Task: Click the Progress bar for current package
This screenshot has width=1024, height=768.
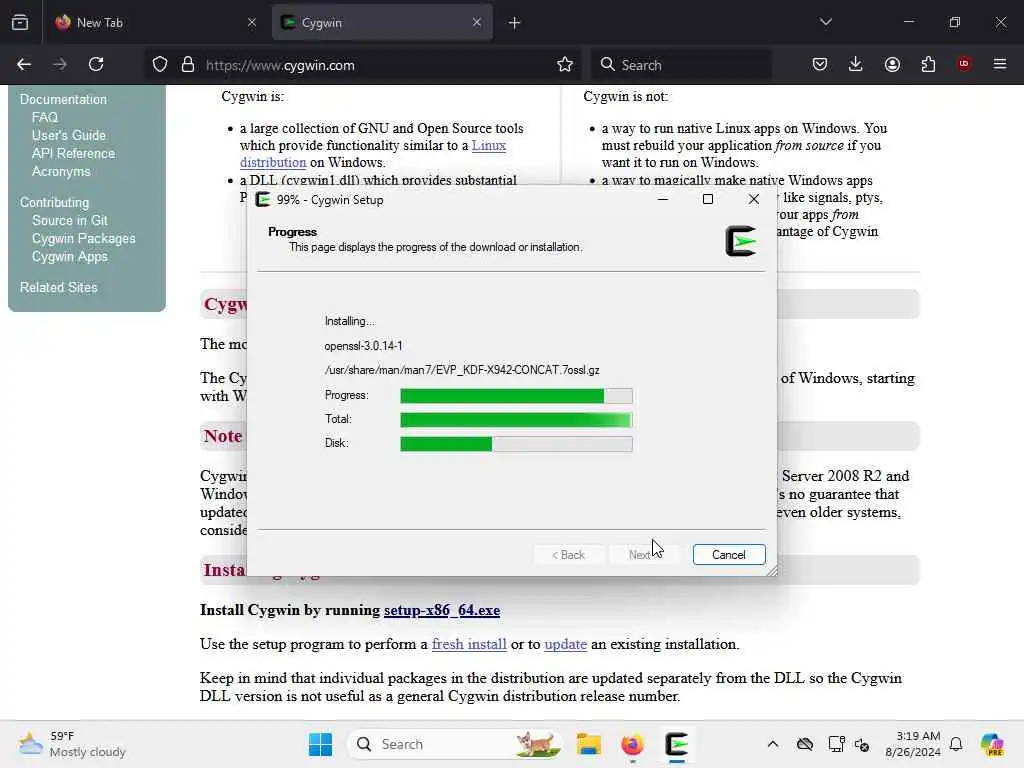Action: coord(516,396)
